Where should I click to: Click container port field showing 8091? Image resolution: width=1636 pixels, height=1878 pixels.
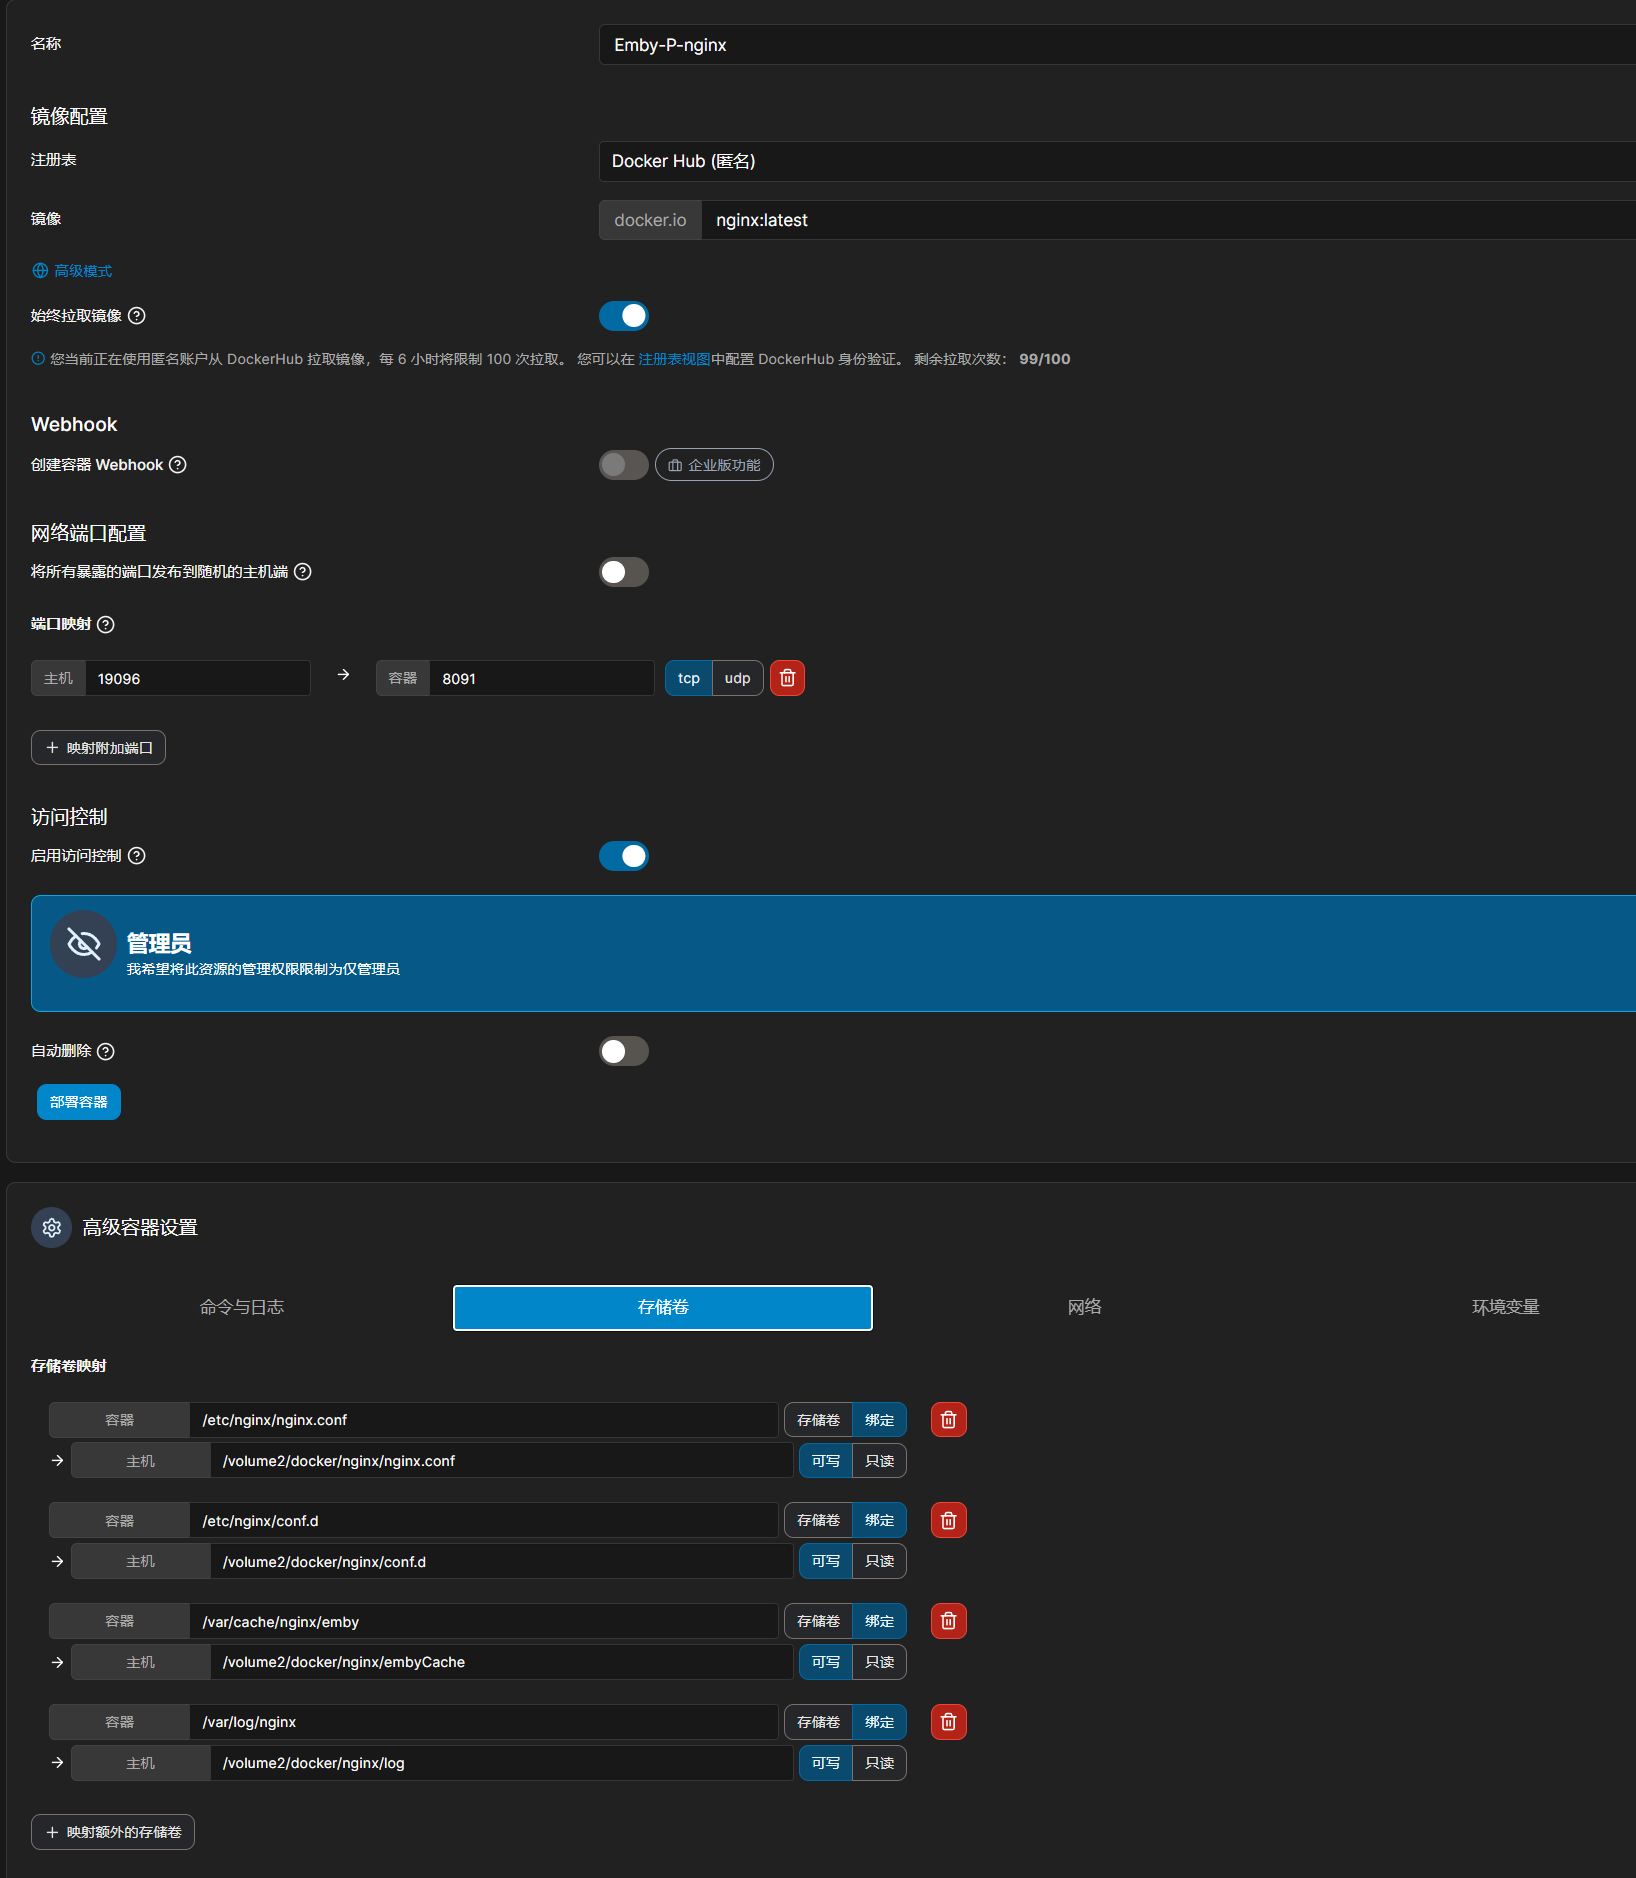(541, 678)
